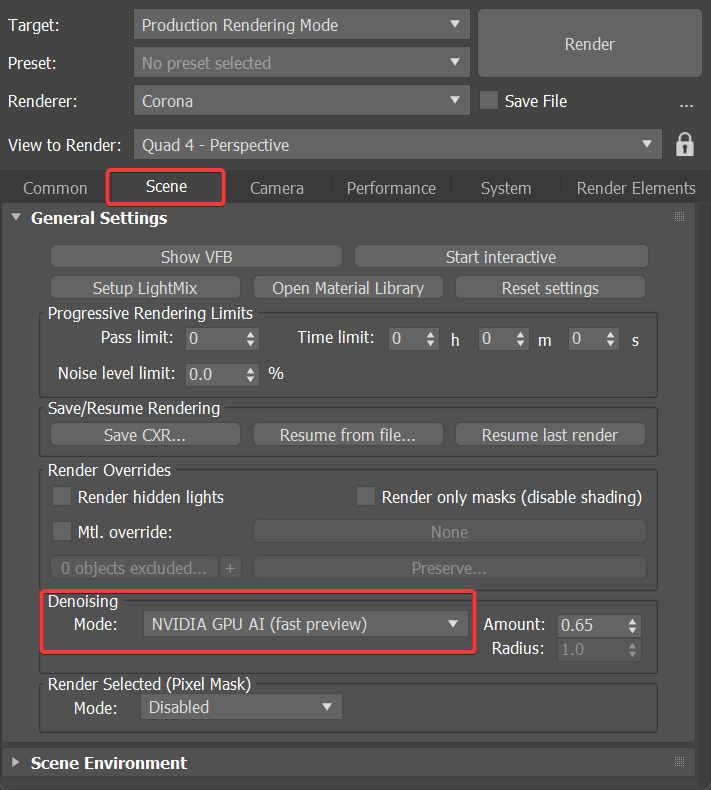Open the Denoising Mode dropdown

tap(305, 625)
